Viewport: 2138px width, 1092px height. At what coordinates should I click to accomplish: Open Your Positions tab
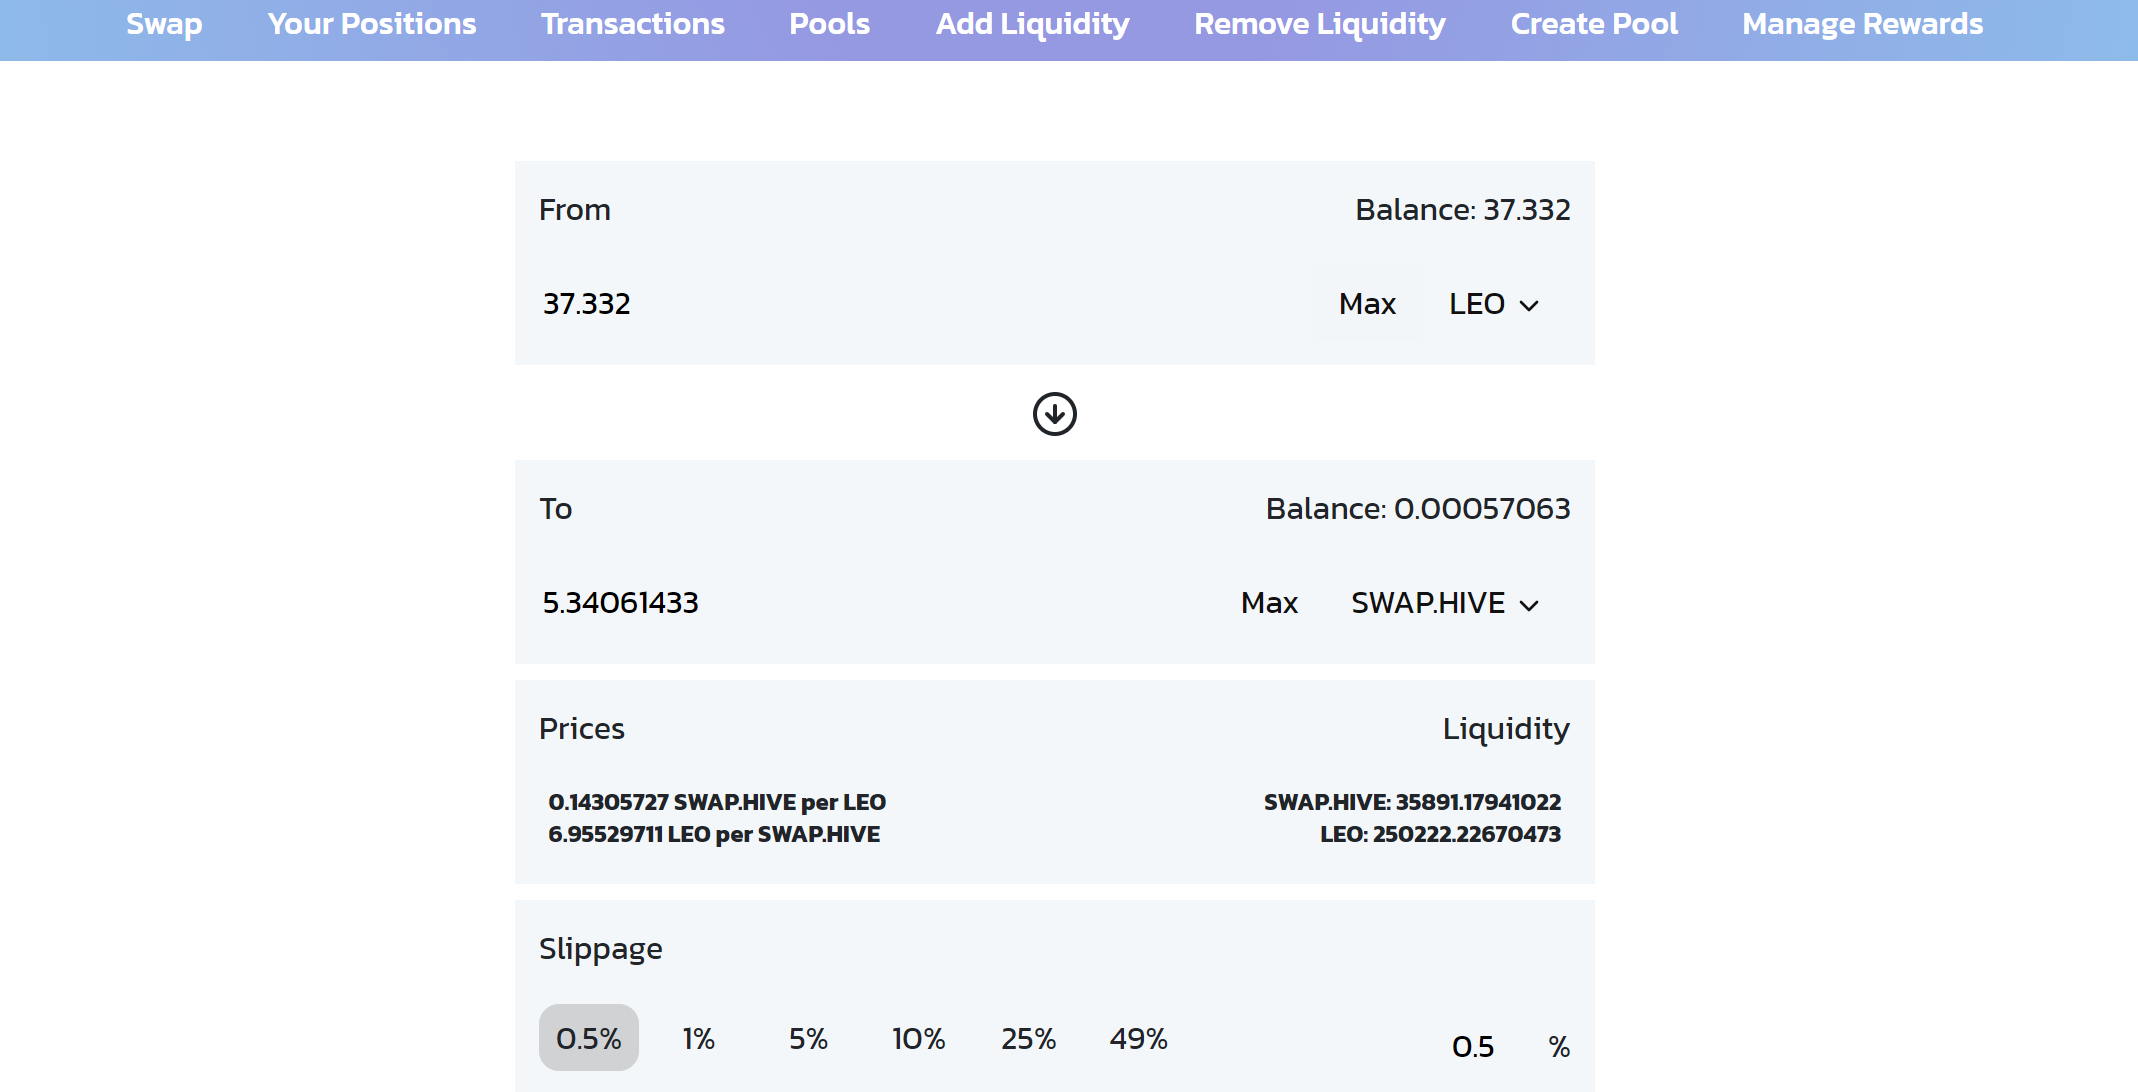372,24
